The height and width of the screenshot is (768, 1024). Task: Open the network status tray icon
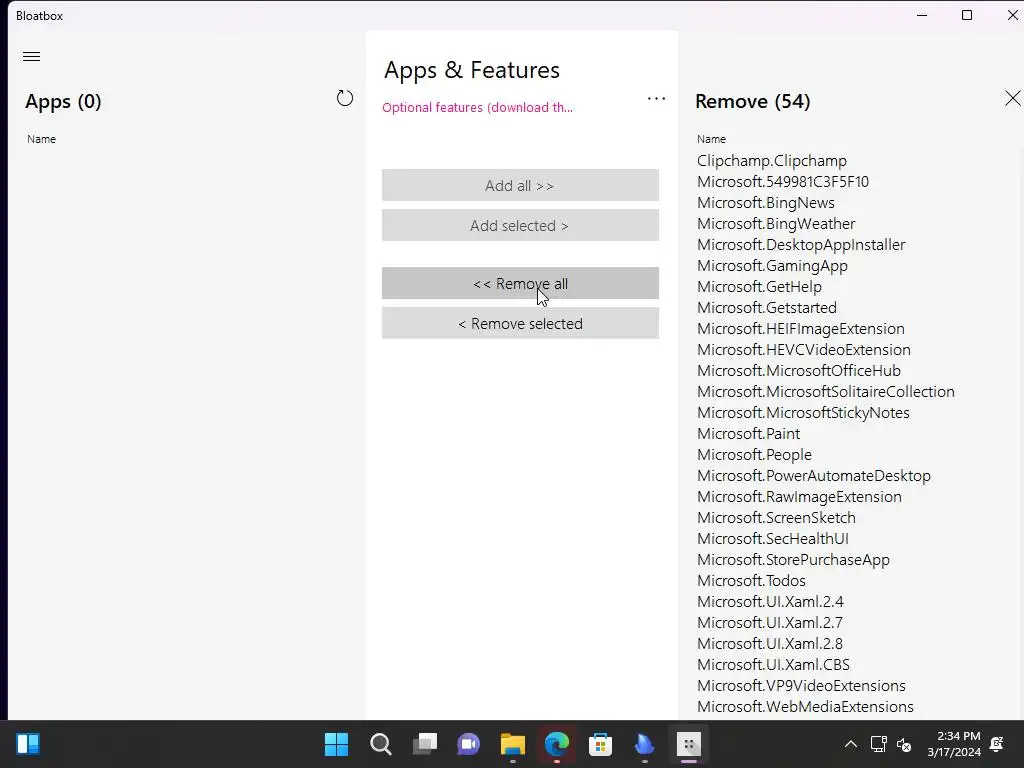pos(878,744)
